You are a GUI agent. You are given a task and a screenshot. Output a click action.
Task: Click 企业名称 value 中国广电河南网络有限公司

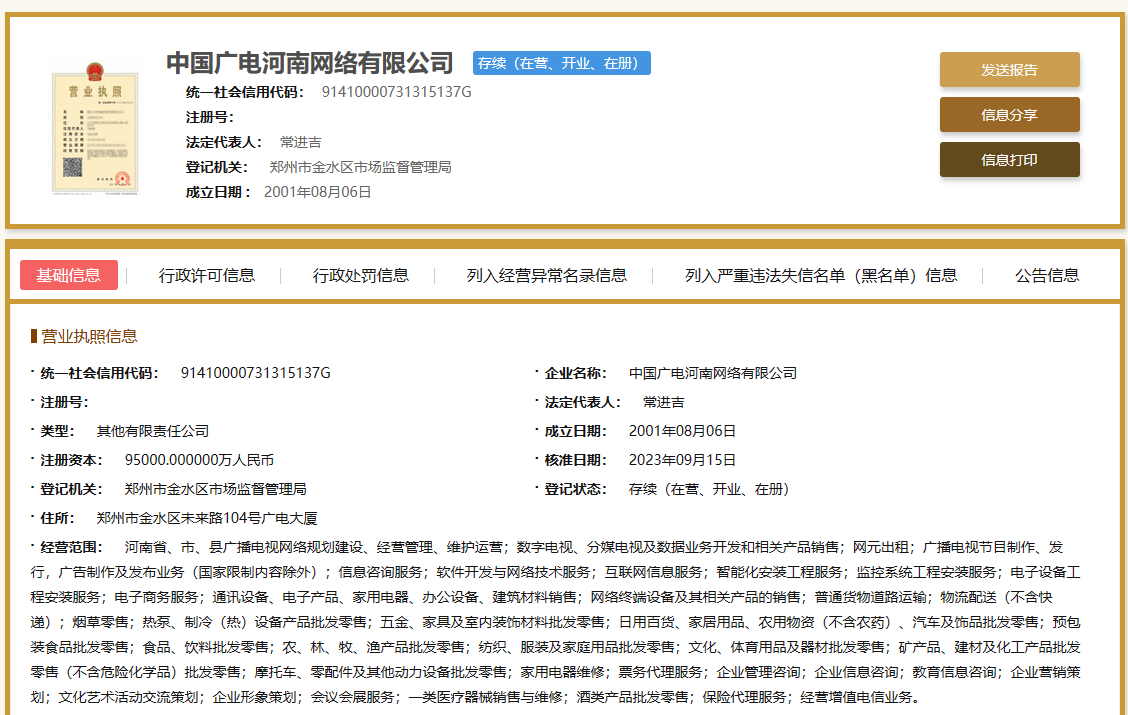713,373
